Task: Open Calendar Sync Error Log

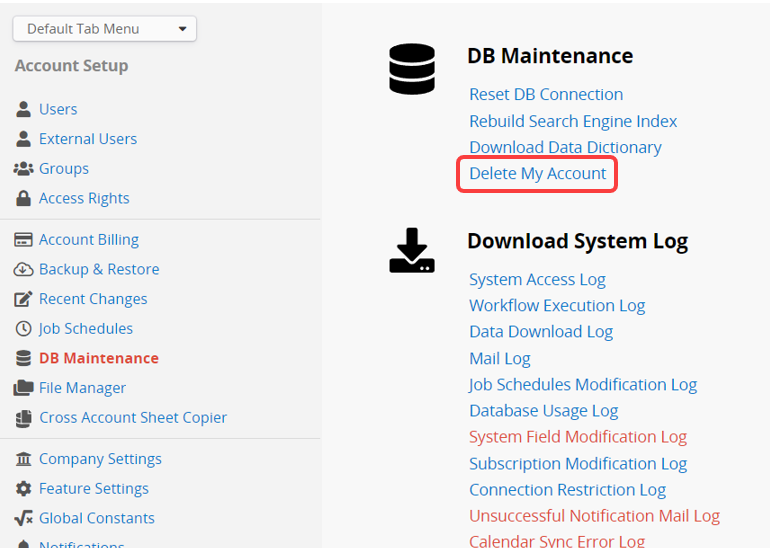Action: coord(557,541)
